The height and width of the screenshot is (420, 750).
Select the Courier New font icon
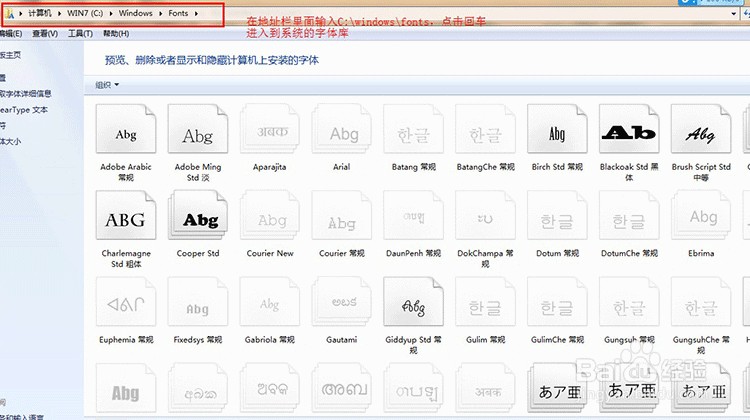pos(269,215)
